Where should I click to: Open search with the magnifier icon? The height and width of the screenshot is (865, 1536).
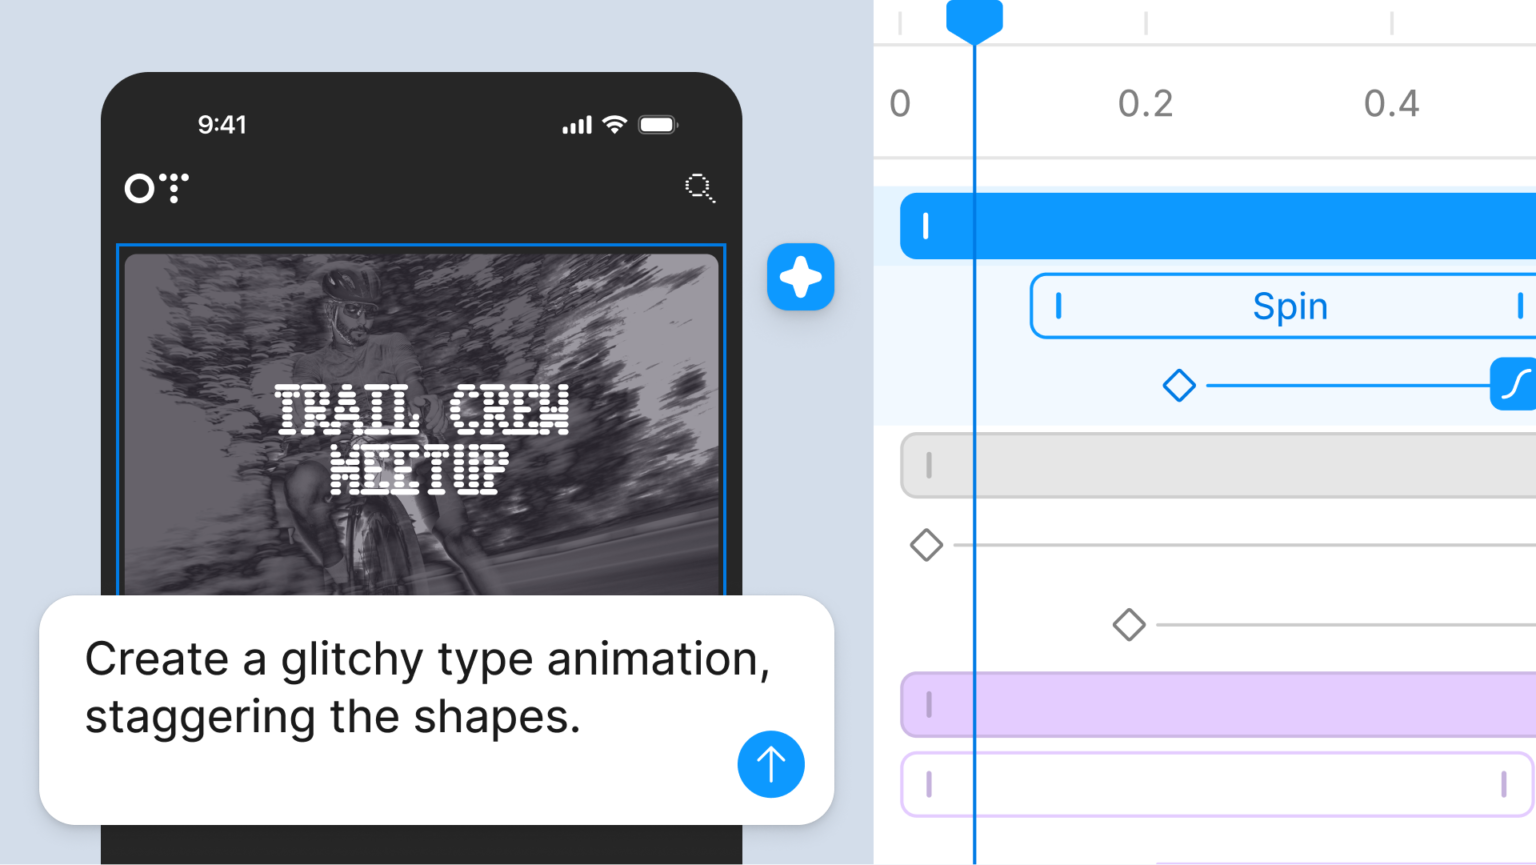(x=699, y=188)
